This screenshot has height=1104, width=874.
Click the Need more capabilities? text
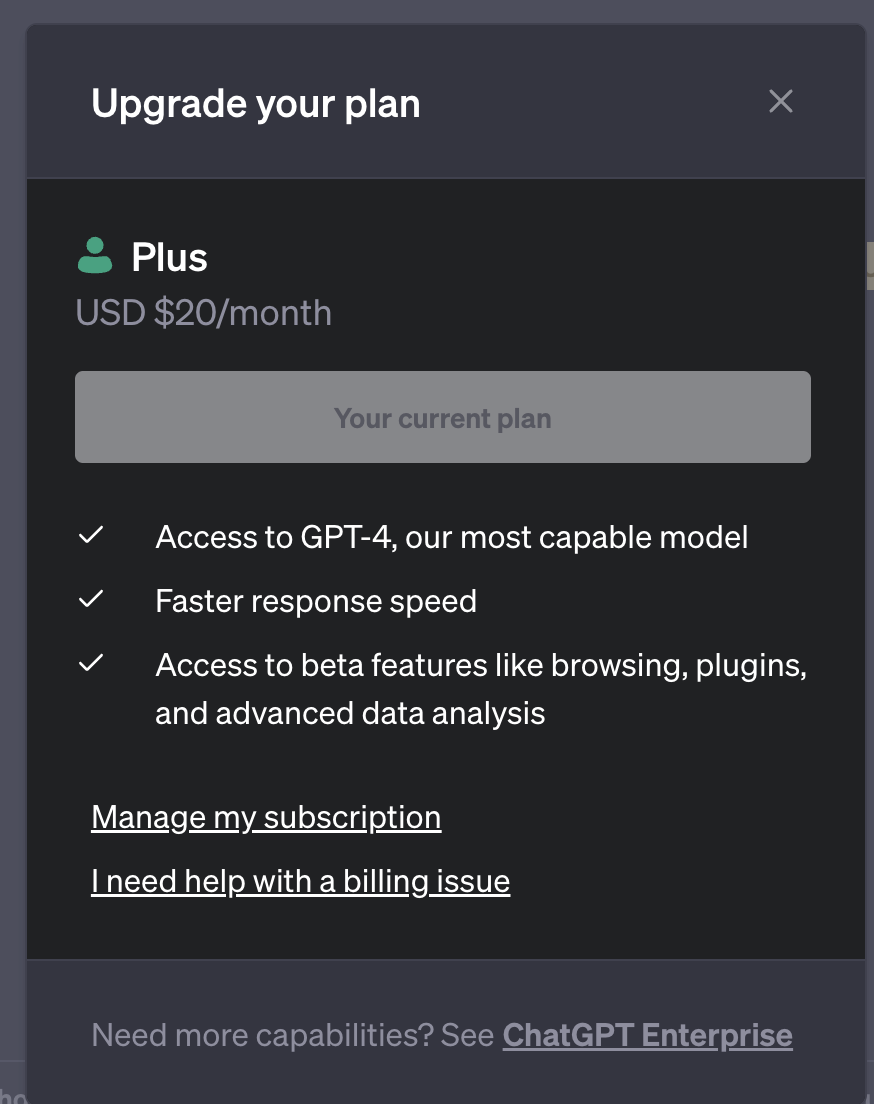[293, 1035]
